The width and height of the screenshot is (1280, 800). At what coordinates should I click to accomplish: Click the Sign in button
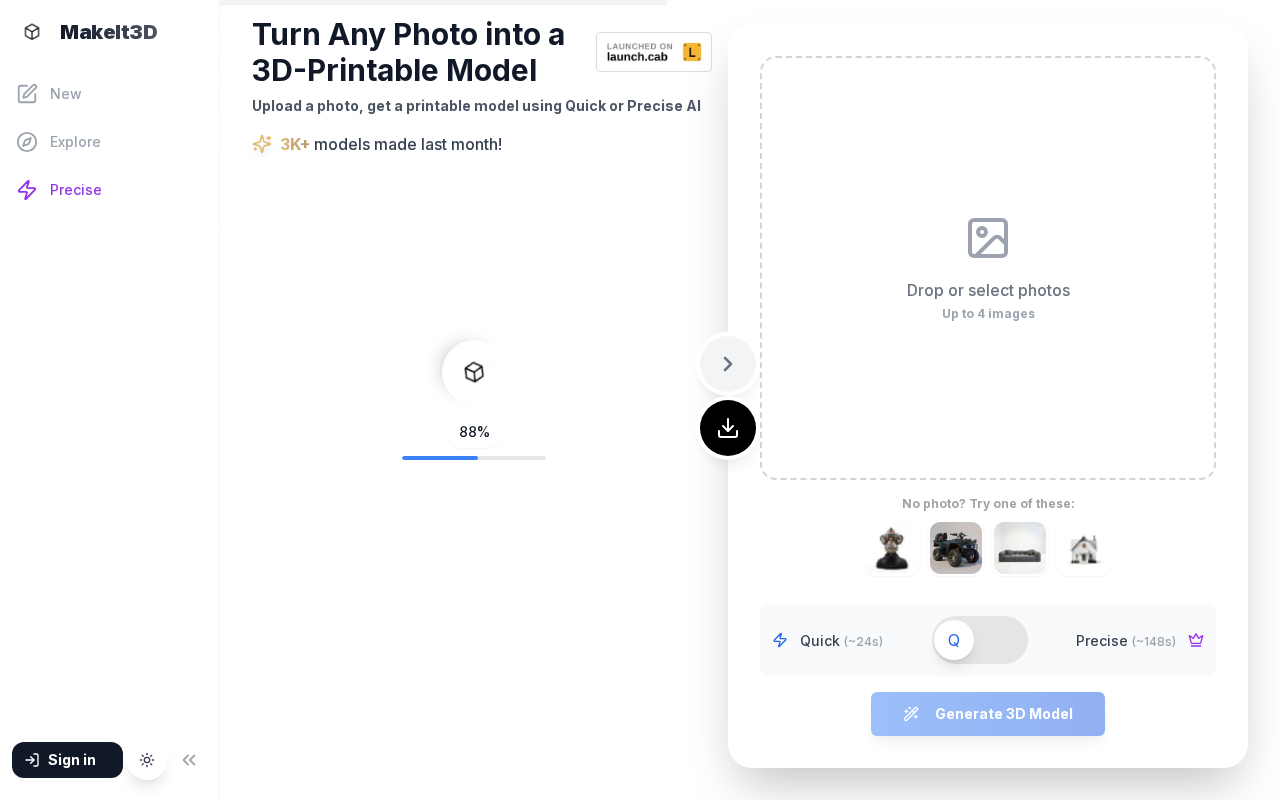pos(67,760)
